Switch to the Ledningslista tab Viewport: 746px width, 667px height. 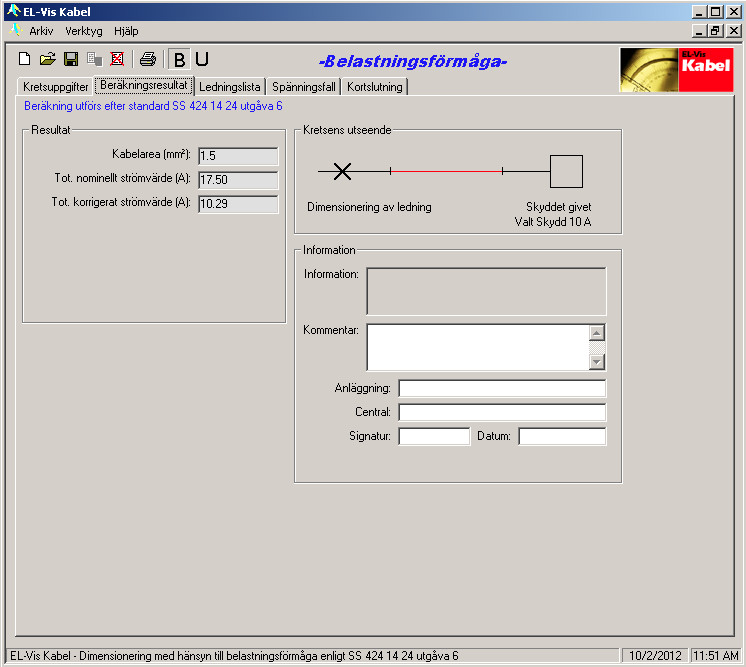tap(230, 87)
